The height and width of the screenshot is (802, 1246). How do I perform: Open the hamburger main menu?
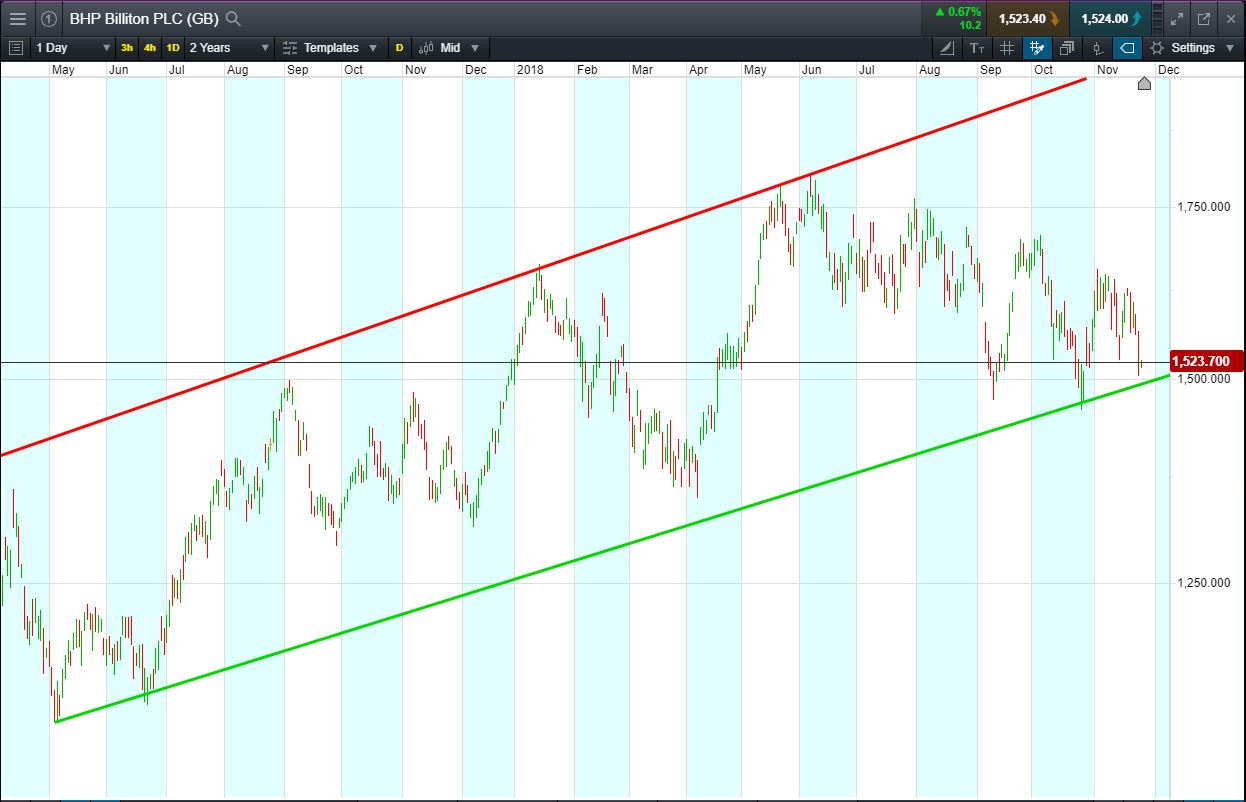17,18
